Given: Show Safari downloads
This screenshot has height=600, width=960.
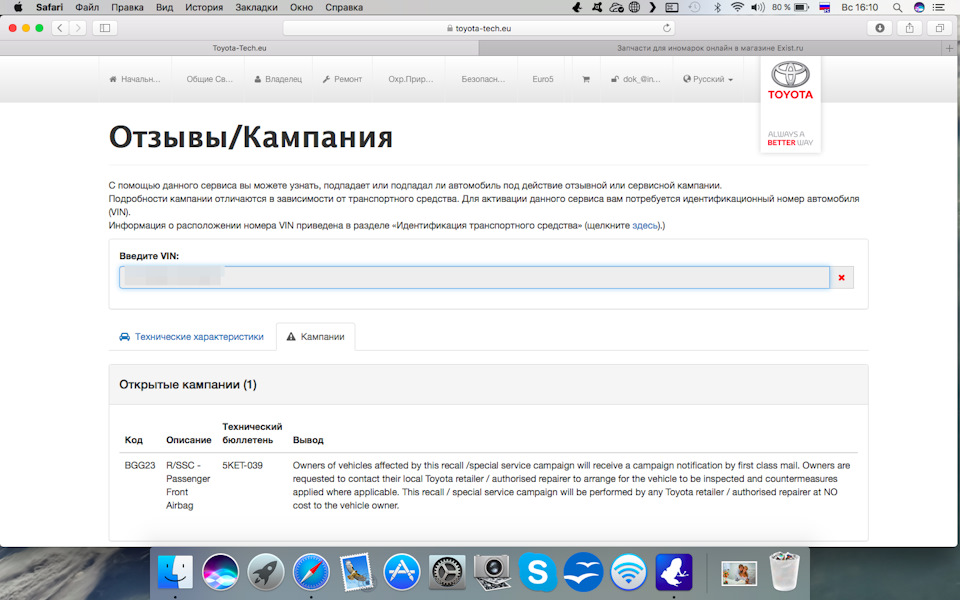Looking at the screenshot, I should (x=880, y=28).
